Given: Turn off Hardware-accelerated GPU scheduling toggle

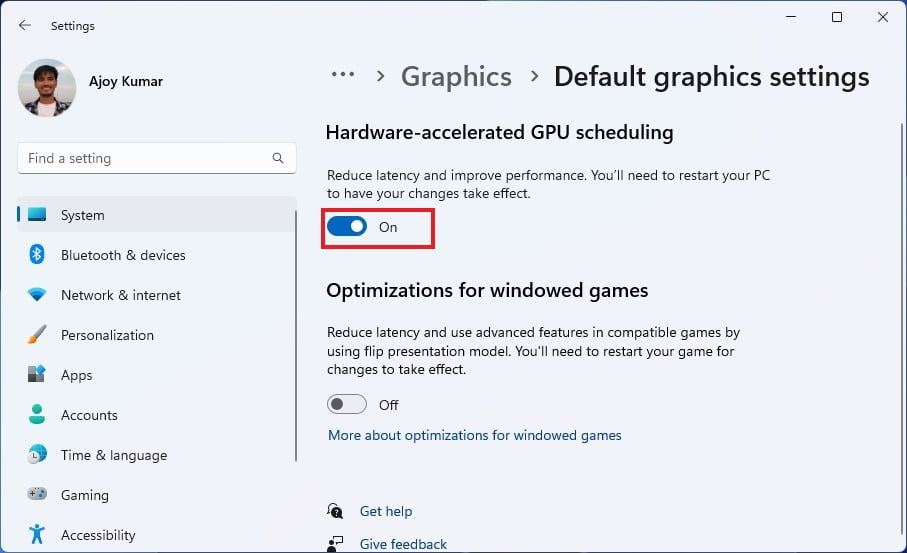Looking at the screenshot, I should pos(347,226).
